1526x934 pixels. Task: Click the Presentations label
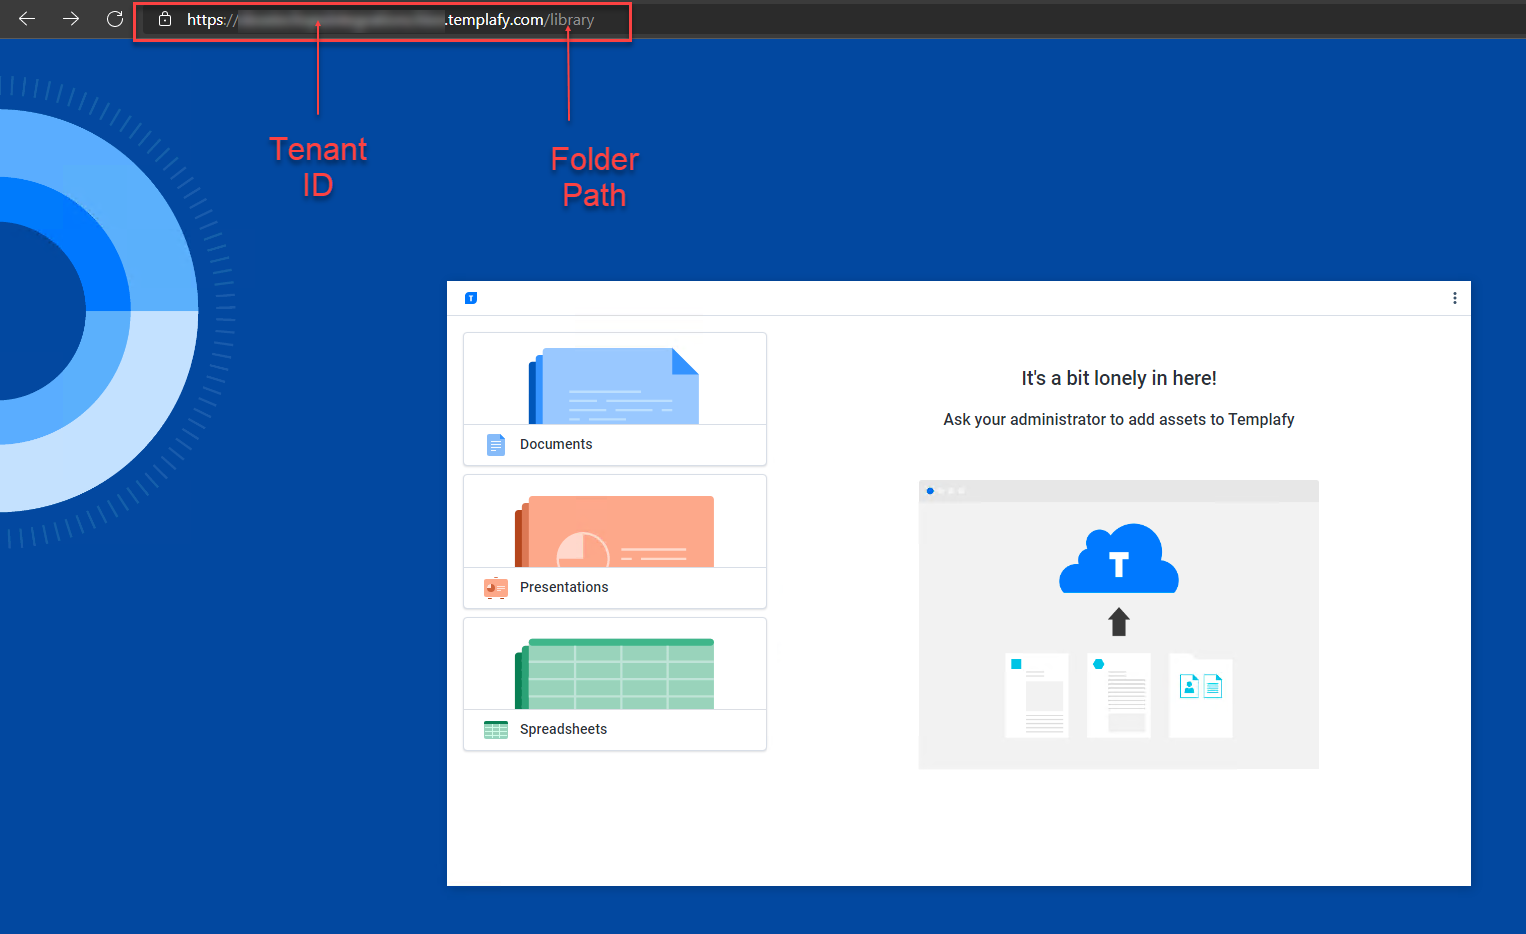pyautogui.click(x=564, y=587)
